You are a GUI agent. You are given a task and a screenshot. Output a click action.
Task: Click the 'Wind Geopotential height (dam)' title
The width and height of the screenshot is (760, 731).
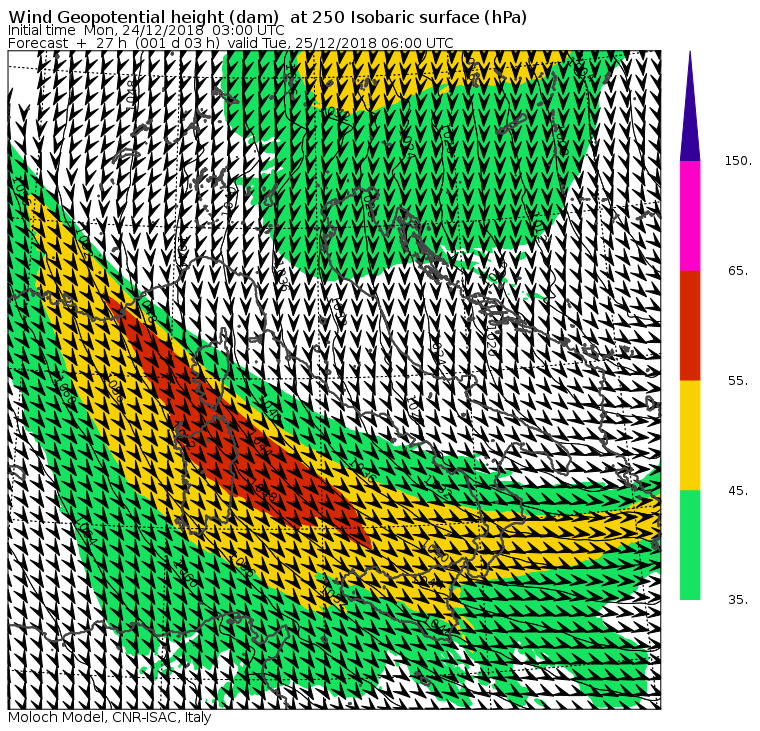pos(268,17)
